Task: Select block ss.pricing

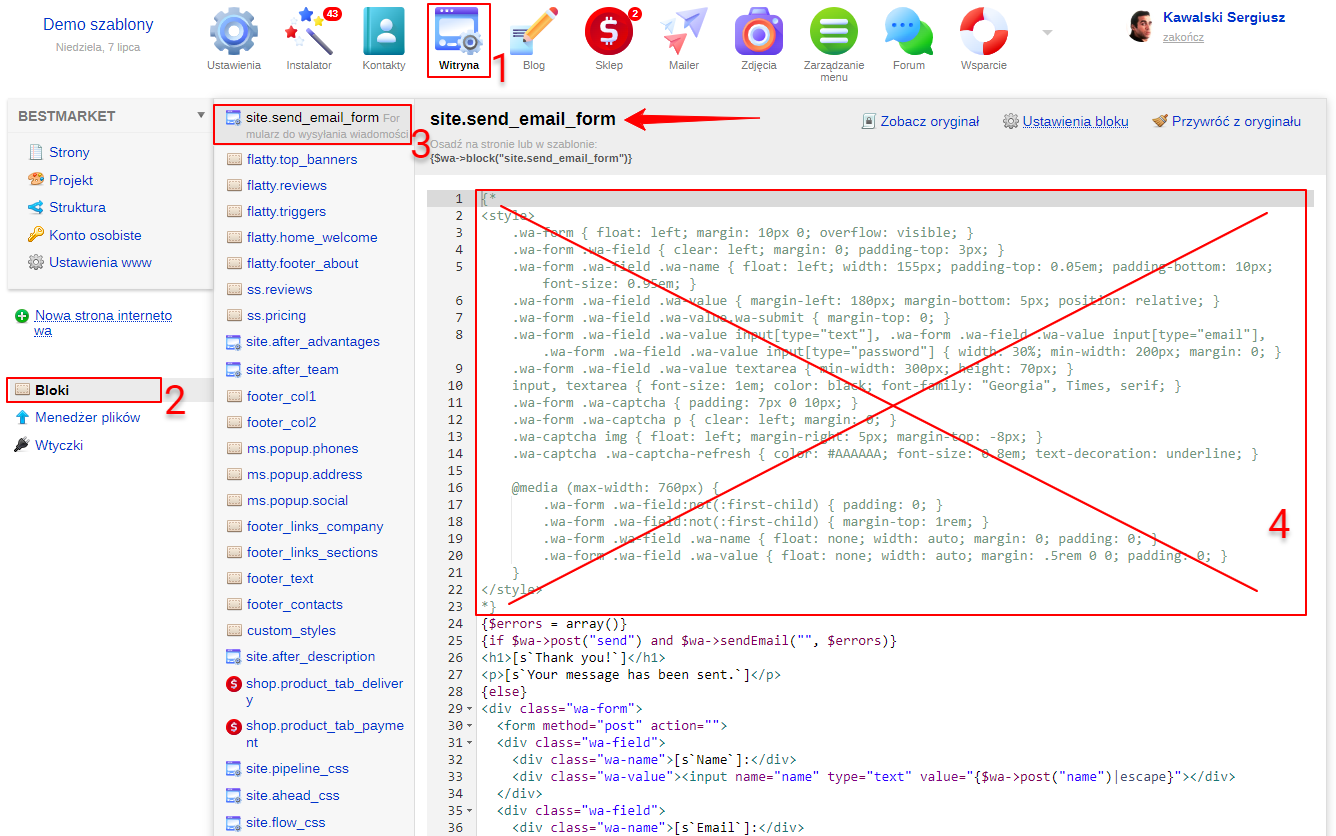Action: pos(276,315)
